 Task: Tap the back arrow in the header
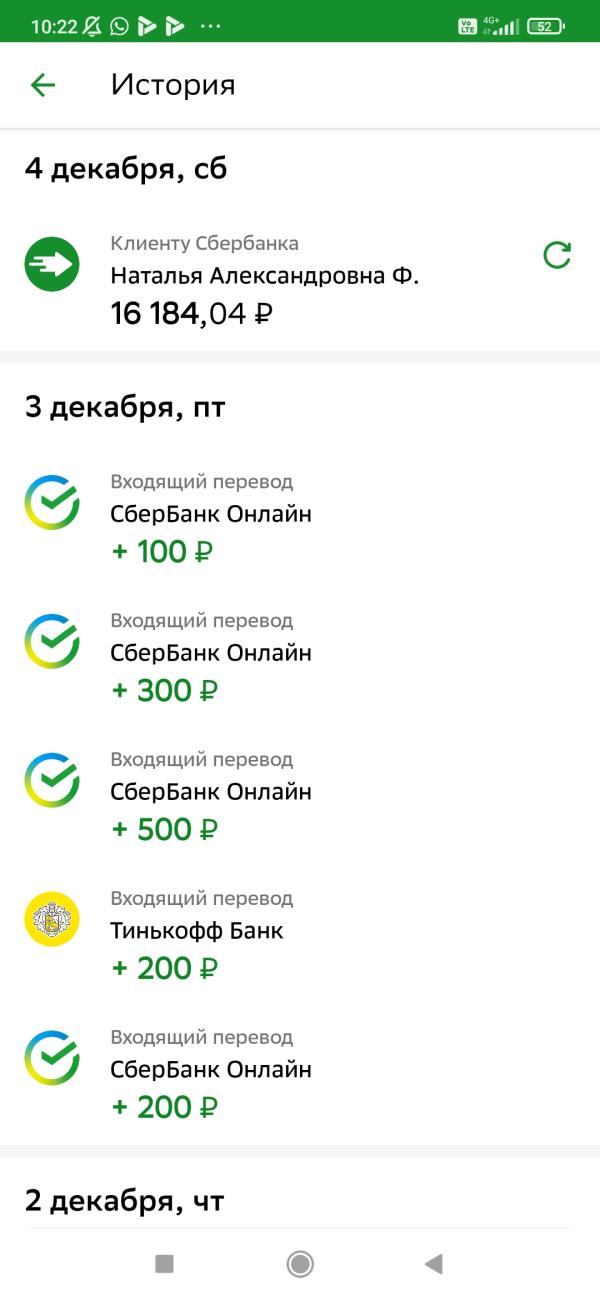coord(43,85)
